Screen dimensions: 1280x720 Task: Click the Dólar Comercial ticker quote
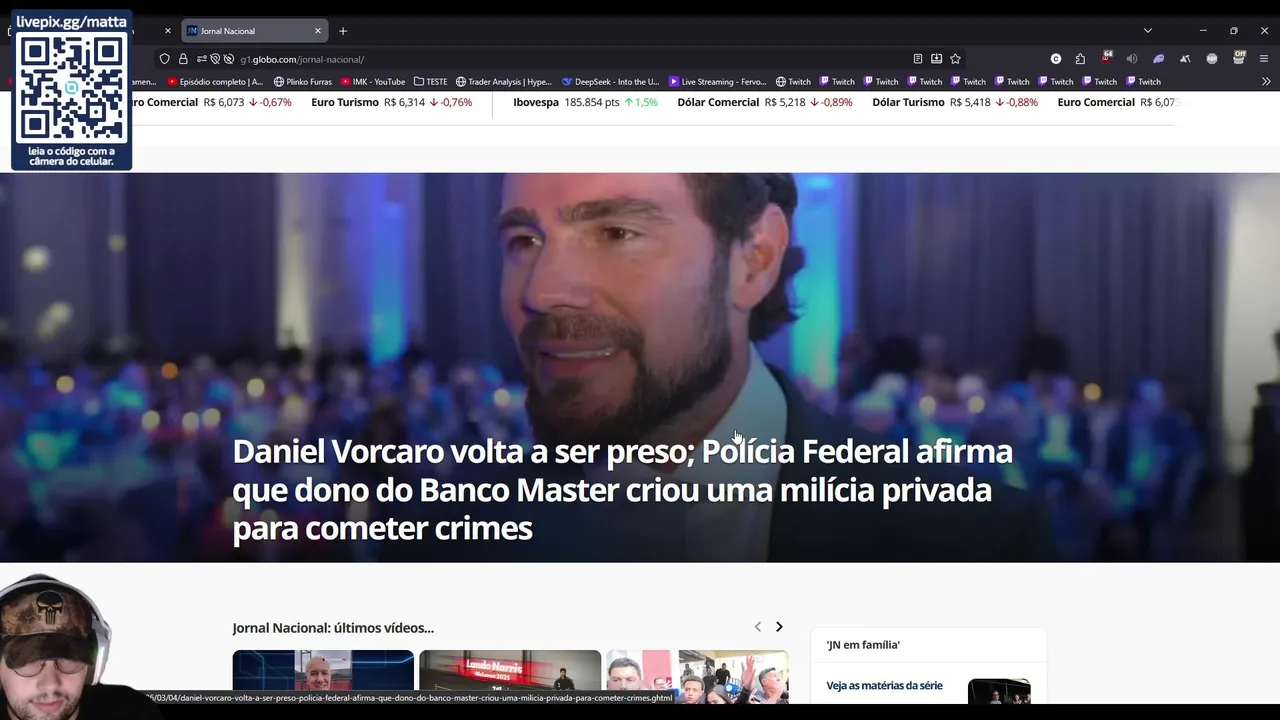765,102
